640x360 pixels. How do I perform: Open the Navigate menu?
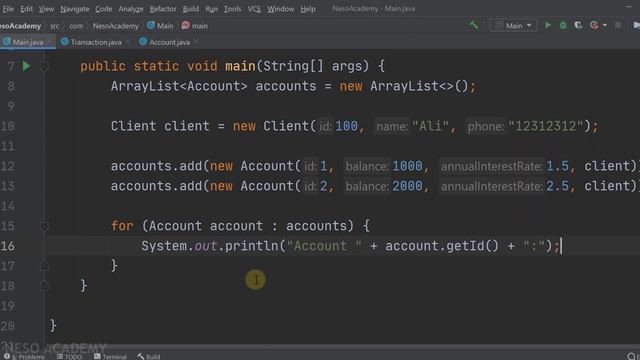75,9
